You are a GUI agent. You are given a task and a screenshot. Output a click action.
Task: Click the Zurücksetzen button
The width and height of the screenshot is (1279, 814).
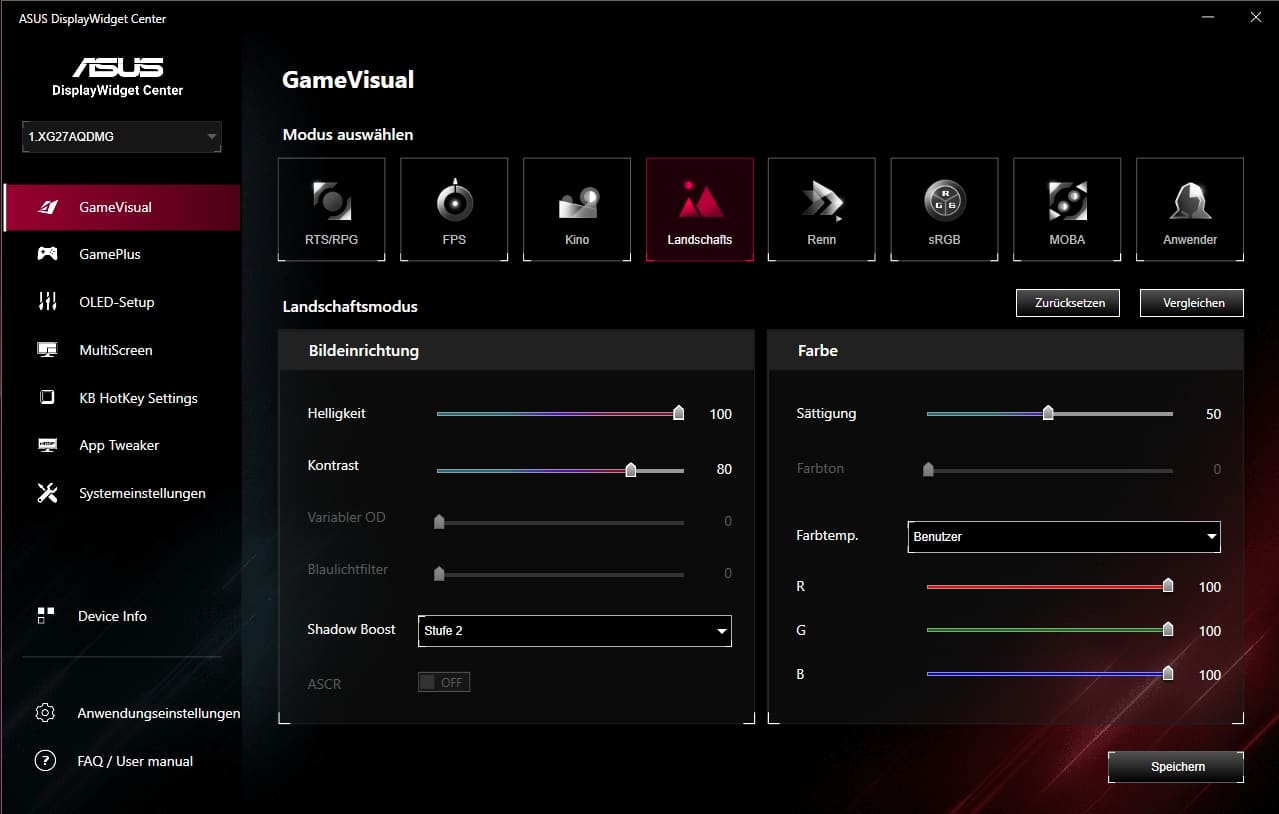coord(1067,303)
